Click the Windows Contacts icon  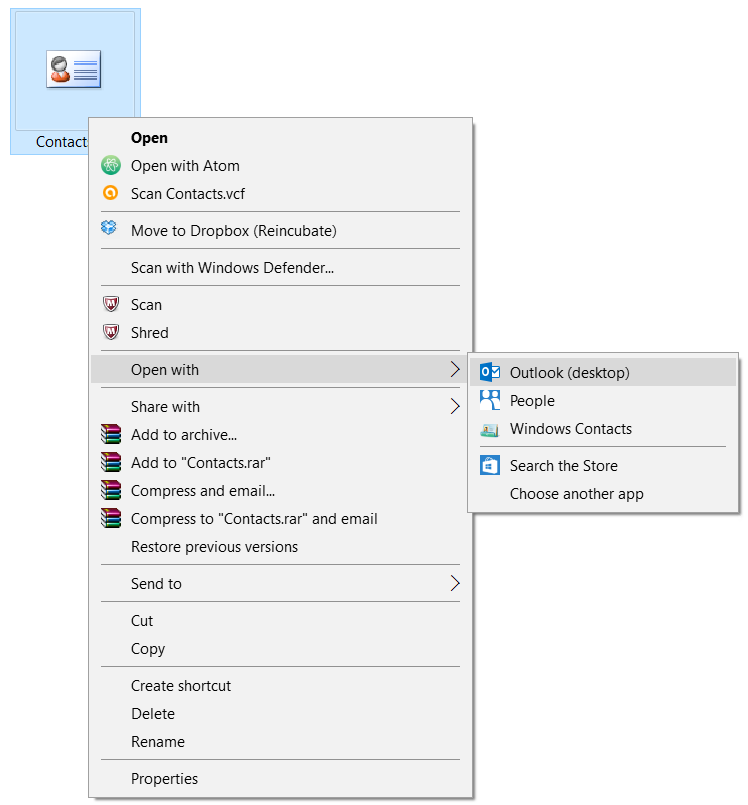click(x=489, y=429)
